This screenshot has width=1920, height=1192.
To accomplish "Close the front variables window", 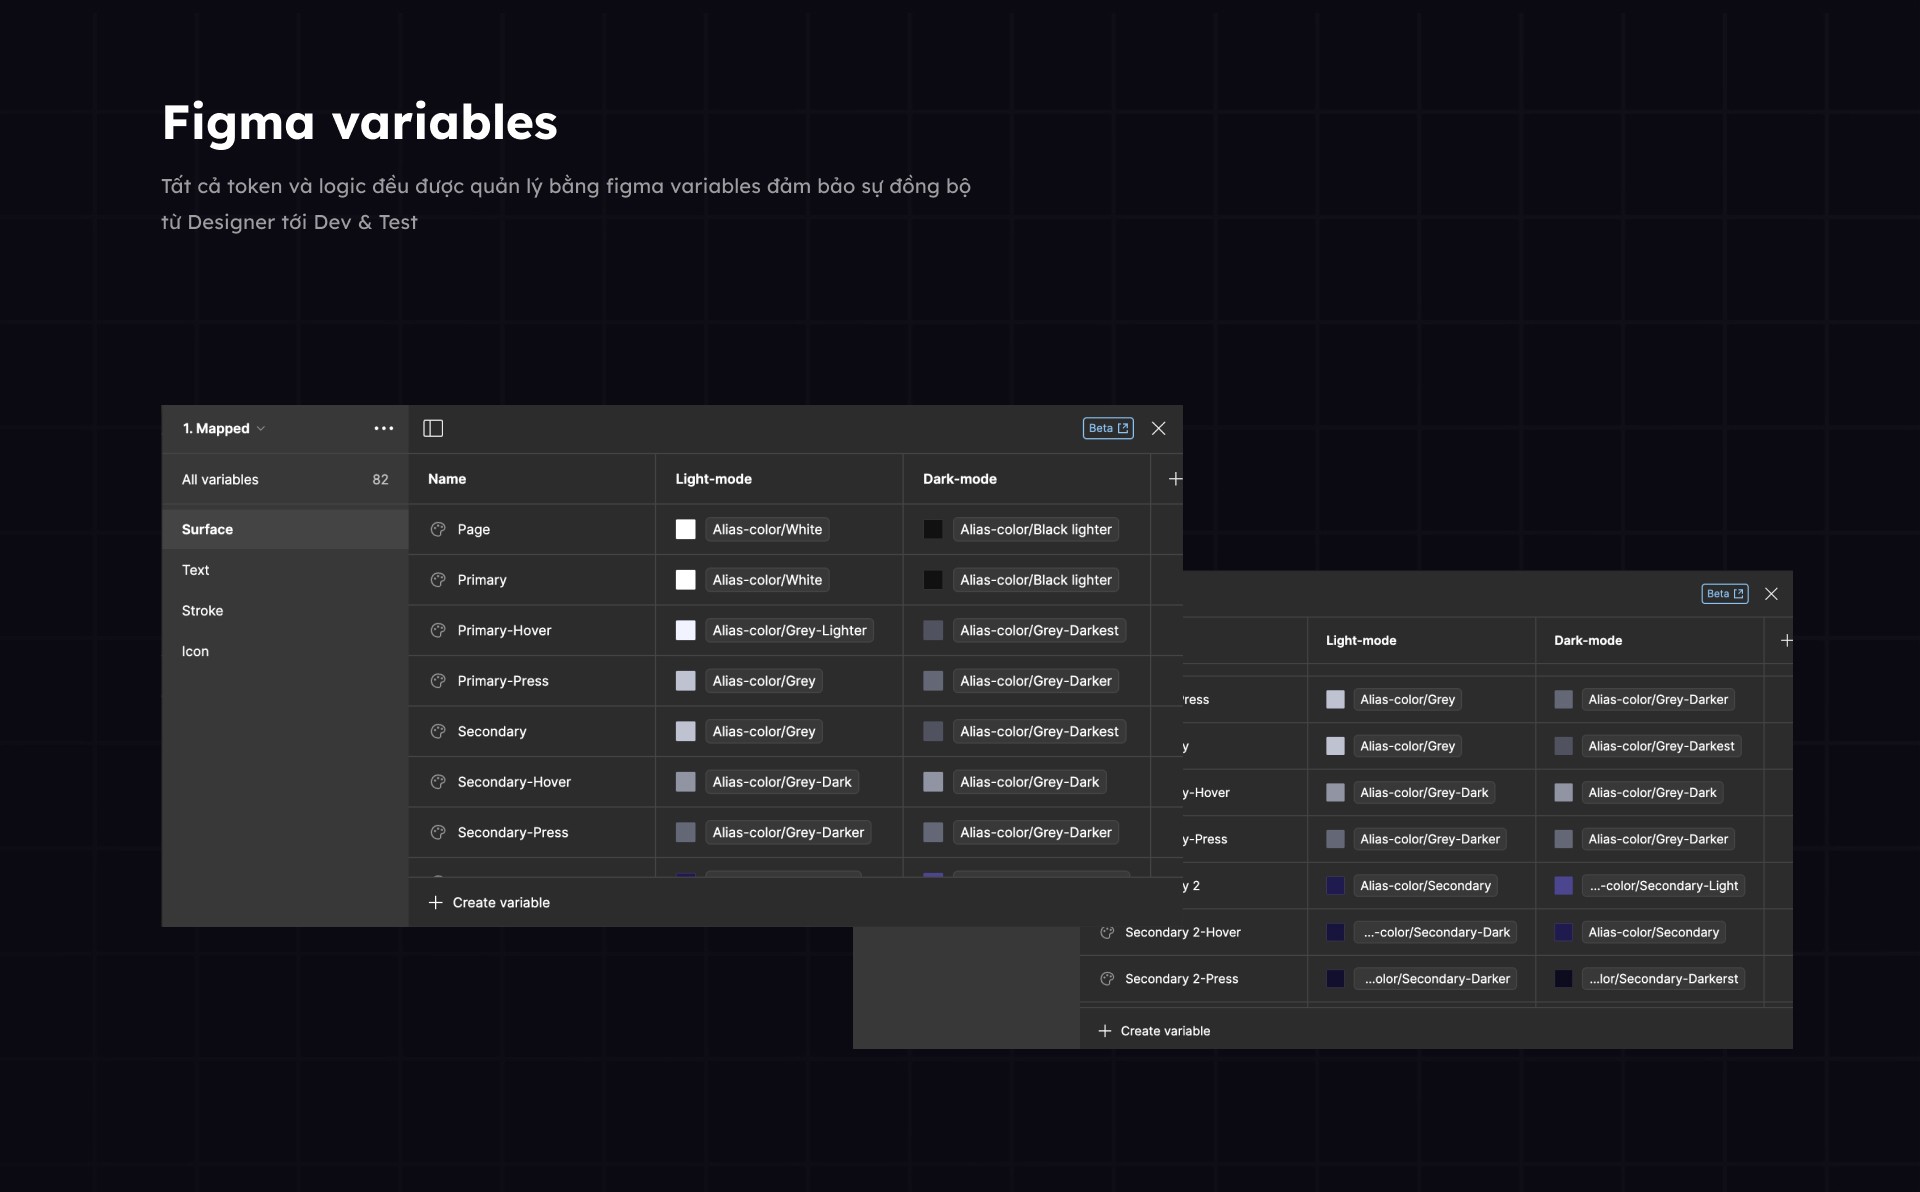I will (x=1159, y=428).
